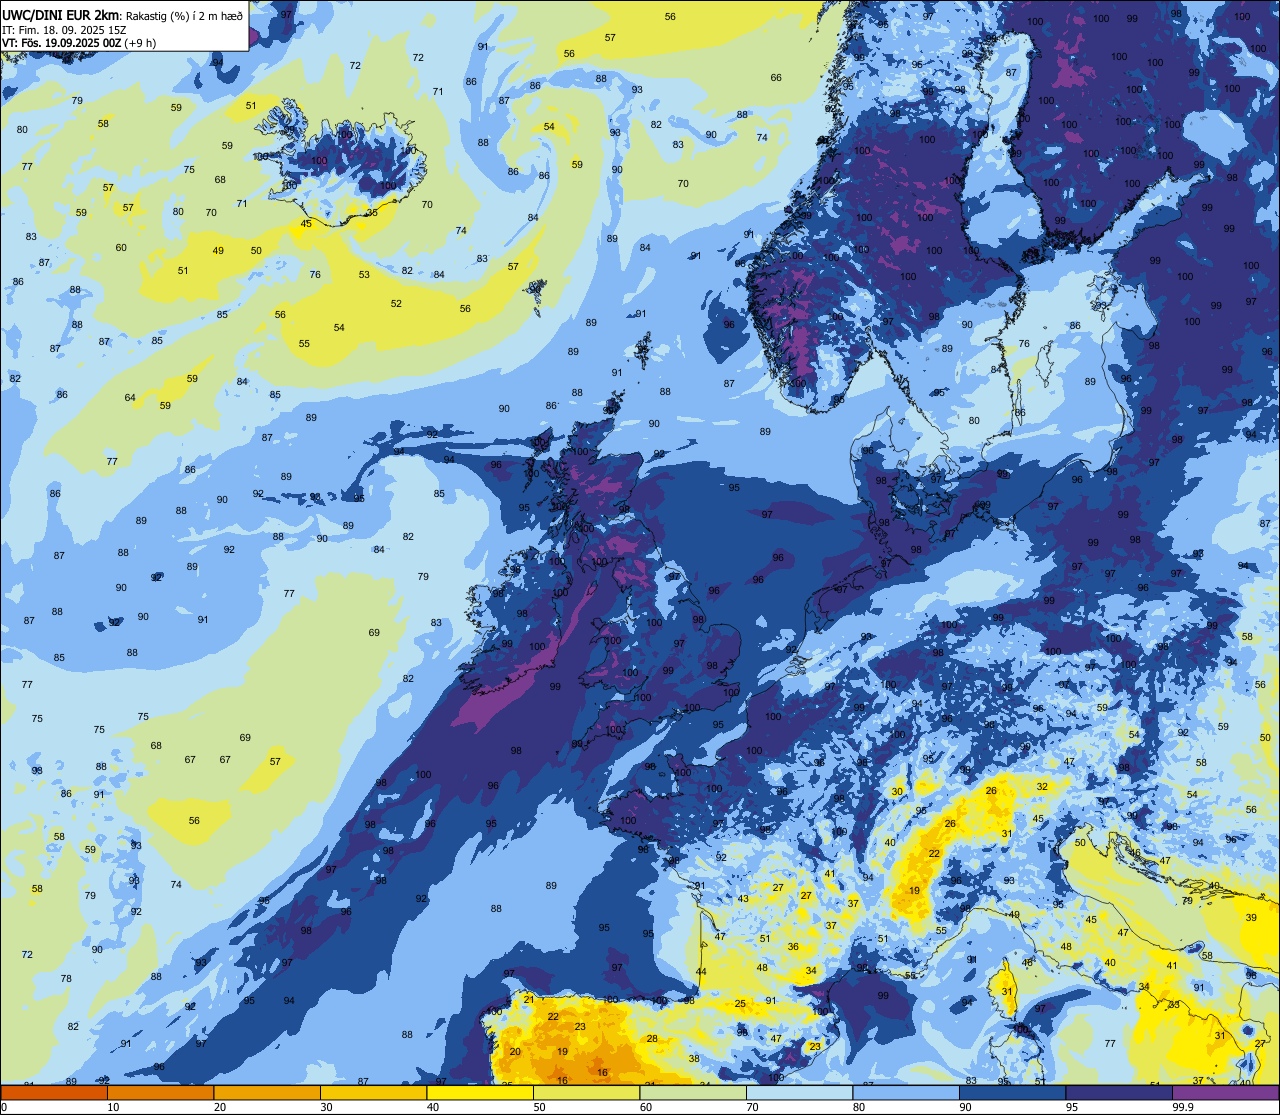Click the "54" value inside the swirl east of Iceland
Image resolution: width=1280 pixels, height=1115 pixels.
click(x=549, y=127)
